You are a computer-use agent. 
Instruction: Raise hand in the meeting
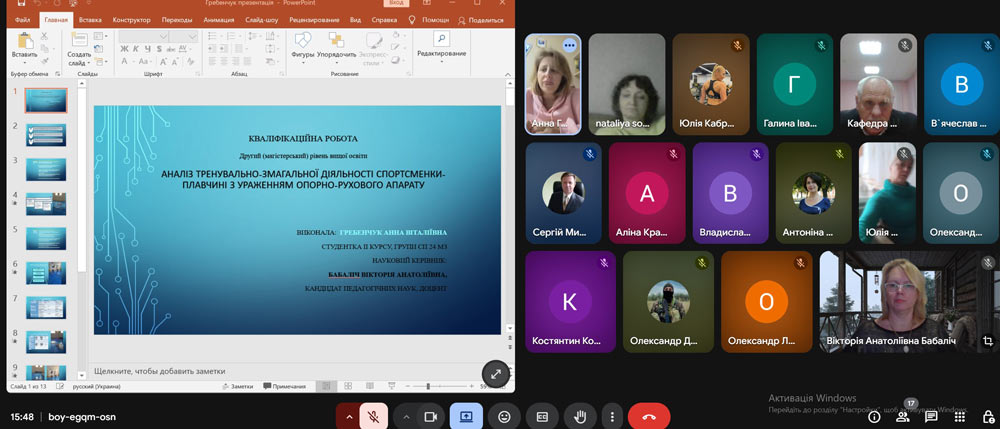[579, 416]
